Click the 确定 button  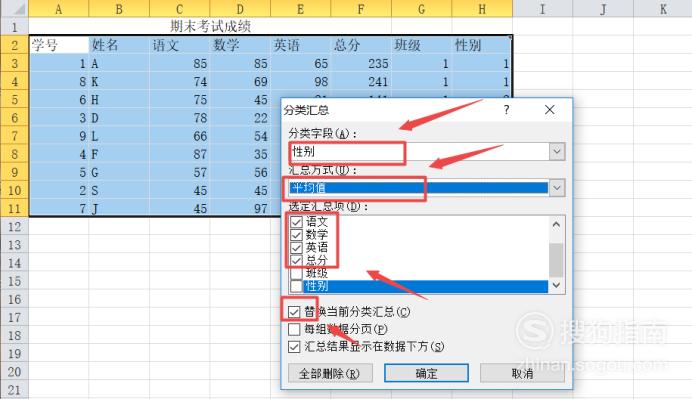tap(426, 373)
